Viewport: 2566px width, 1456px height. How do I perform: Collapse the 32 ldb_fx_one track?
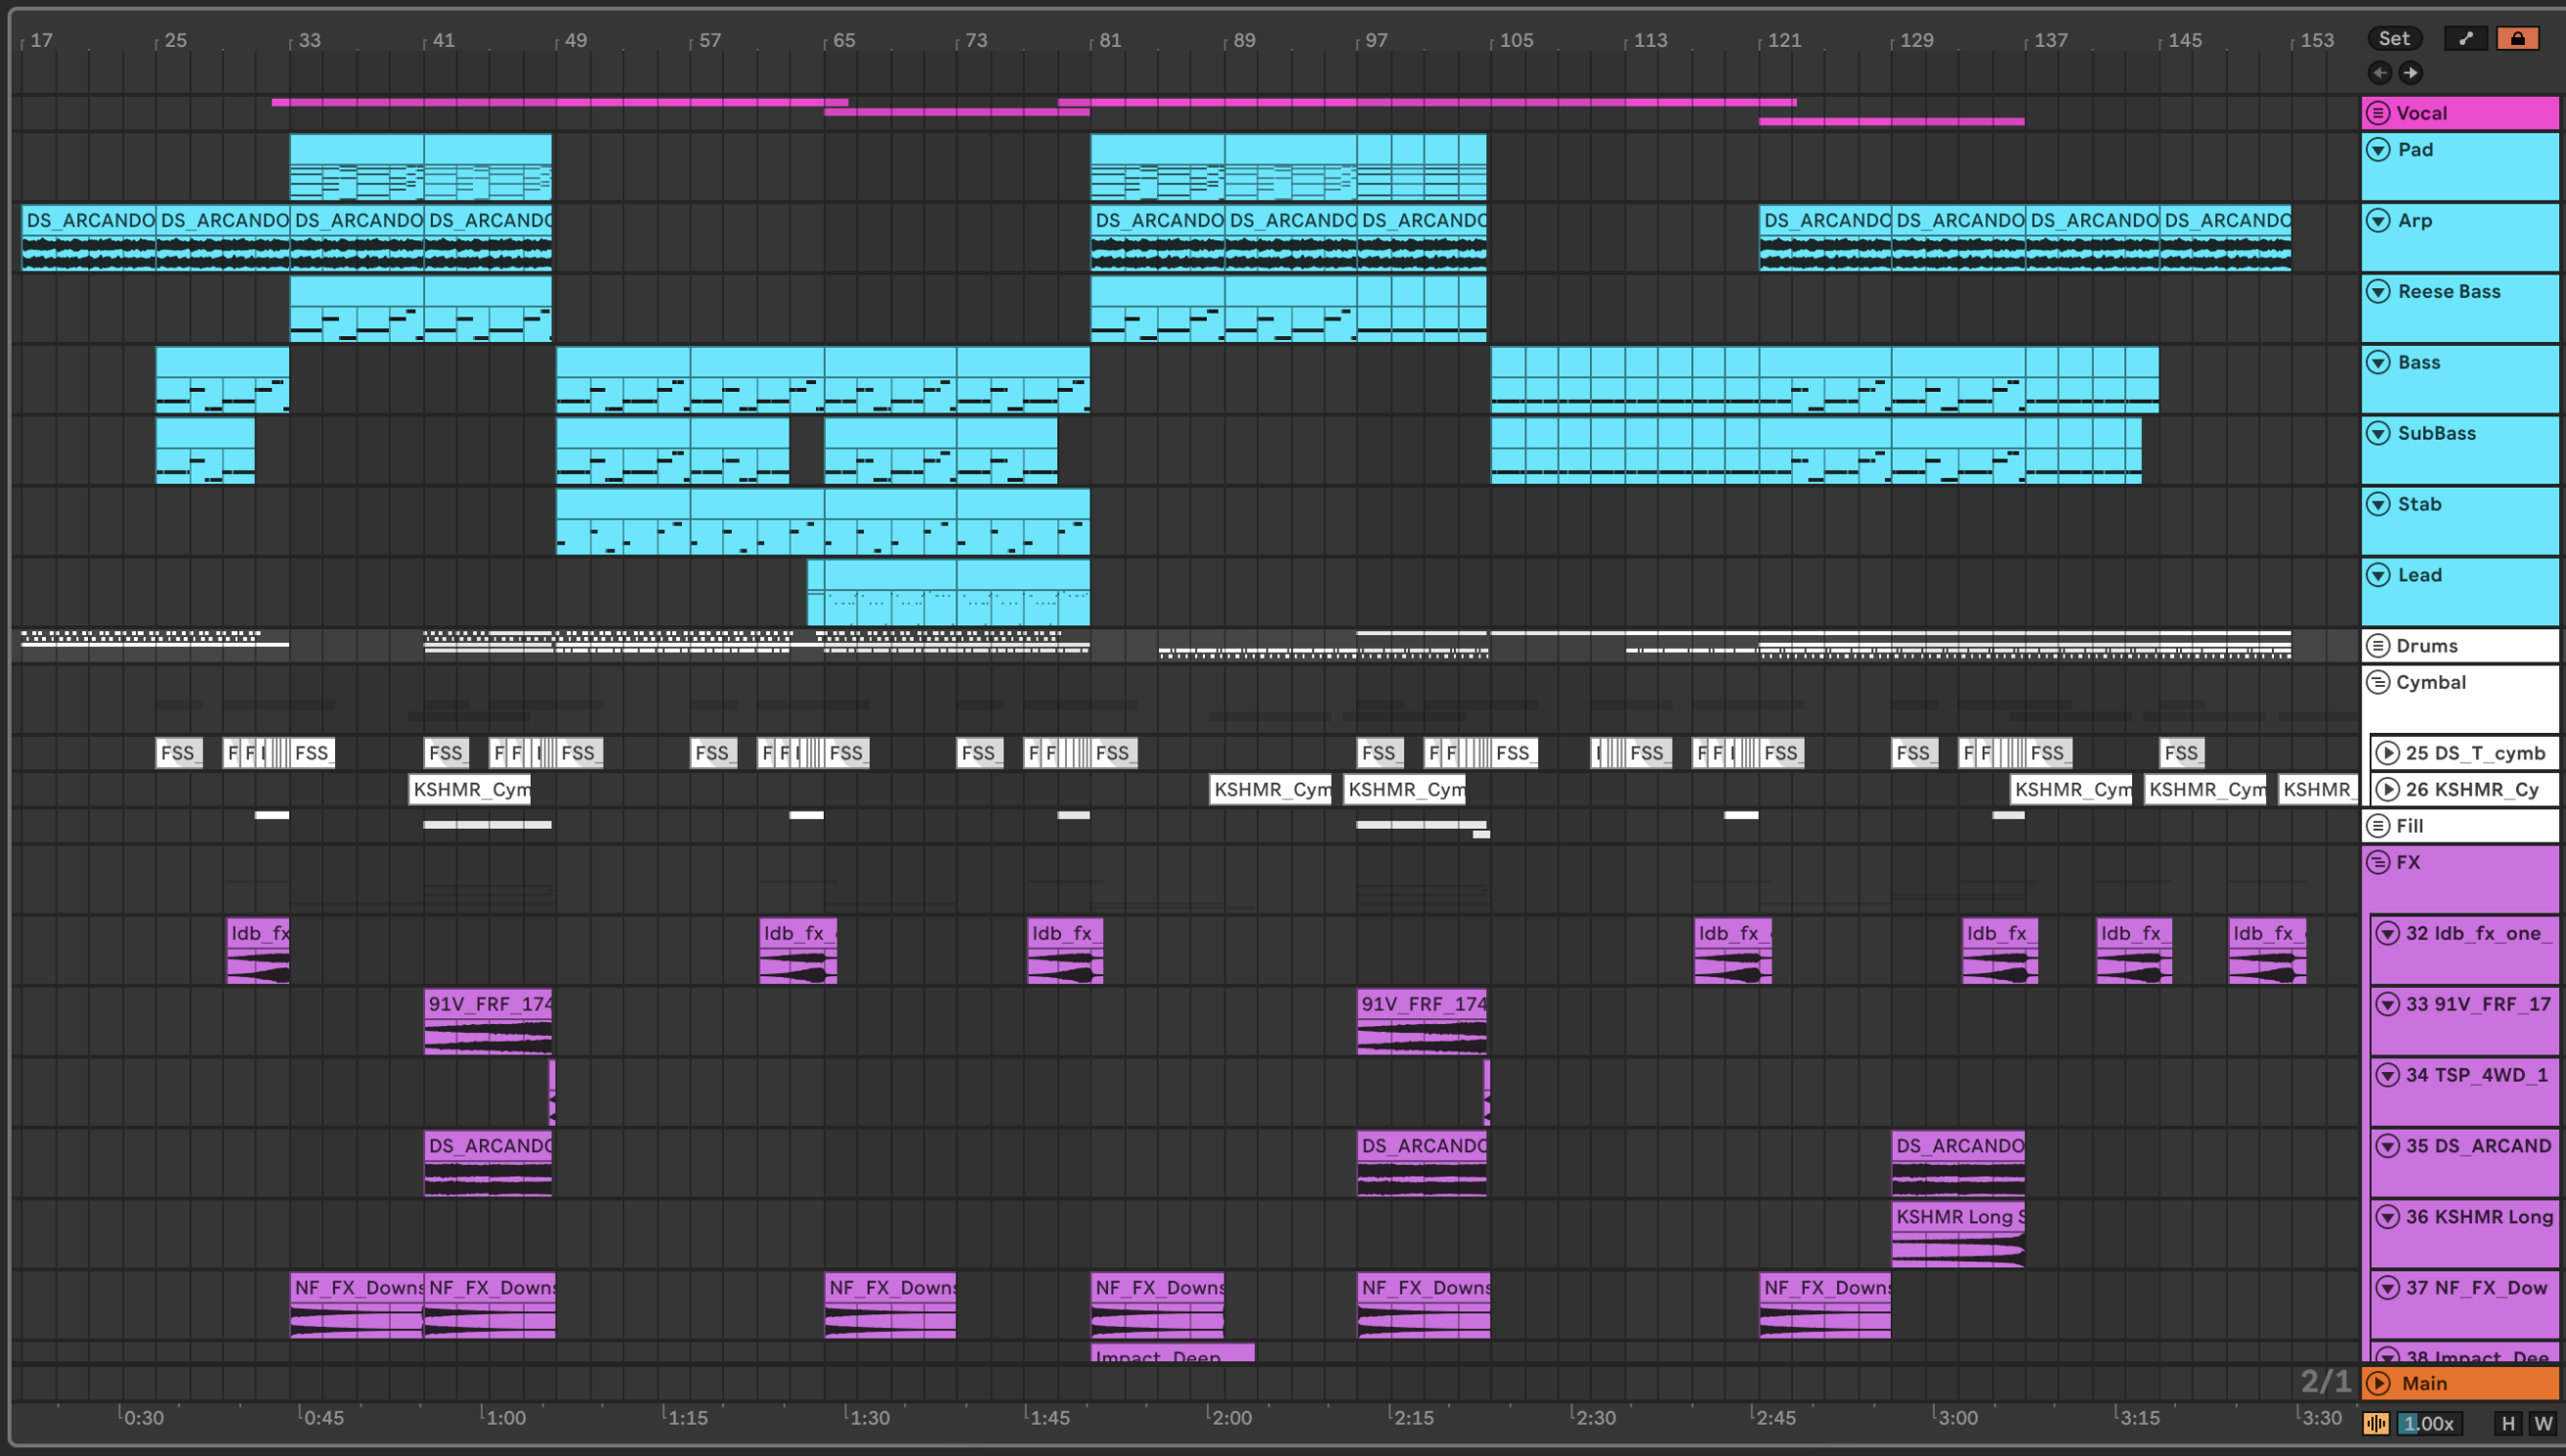(2388, 933)
